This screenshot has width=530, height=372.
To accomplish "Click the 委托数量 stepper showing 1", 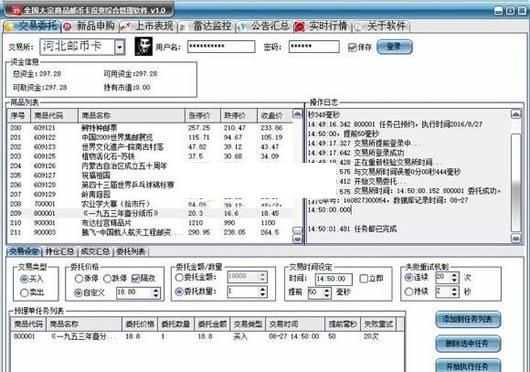I will coord(247,291).
